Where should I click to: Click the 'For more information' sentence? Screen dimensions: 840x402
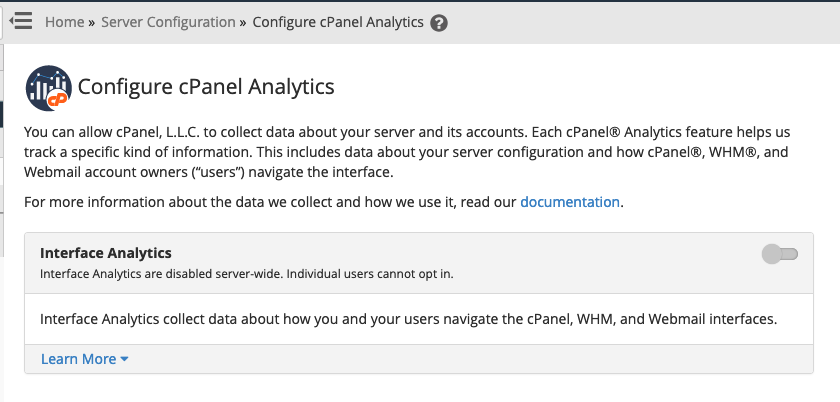tap(270, 201)
